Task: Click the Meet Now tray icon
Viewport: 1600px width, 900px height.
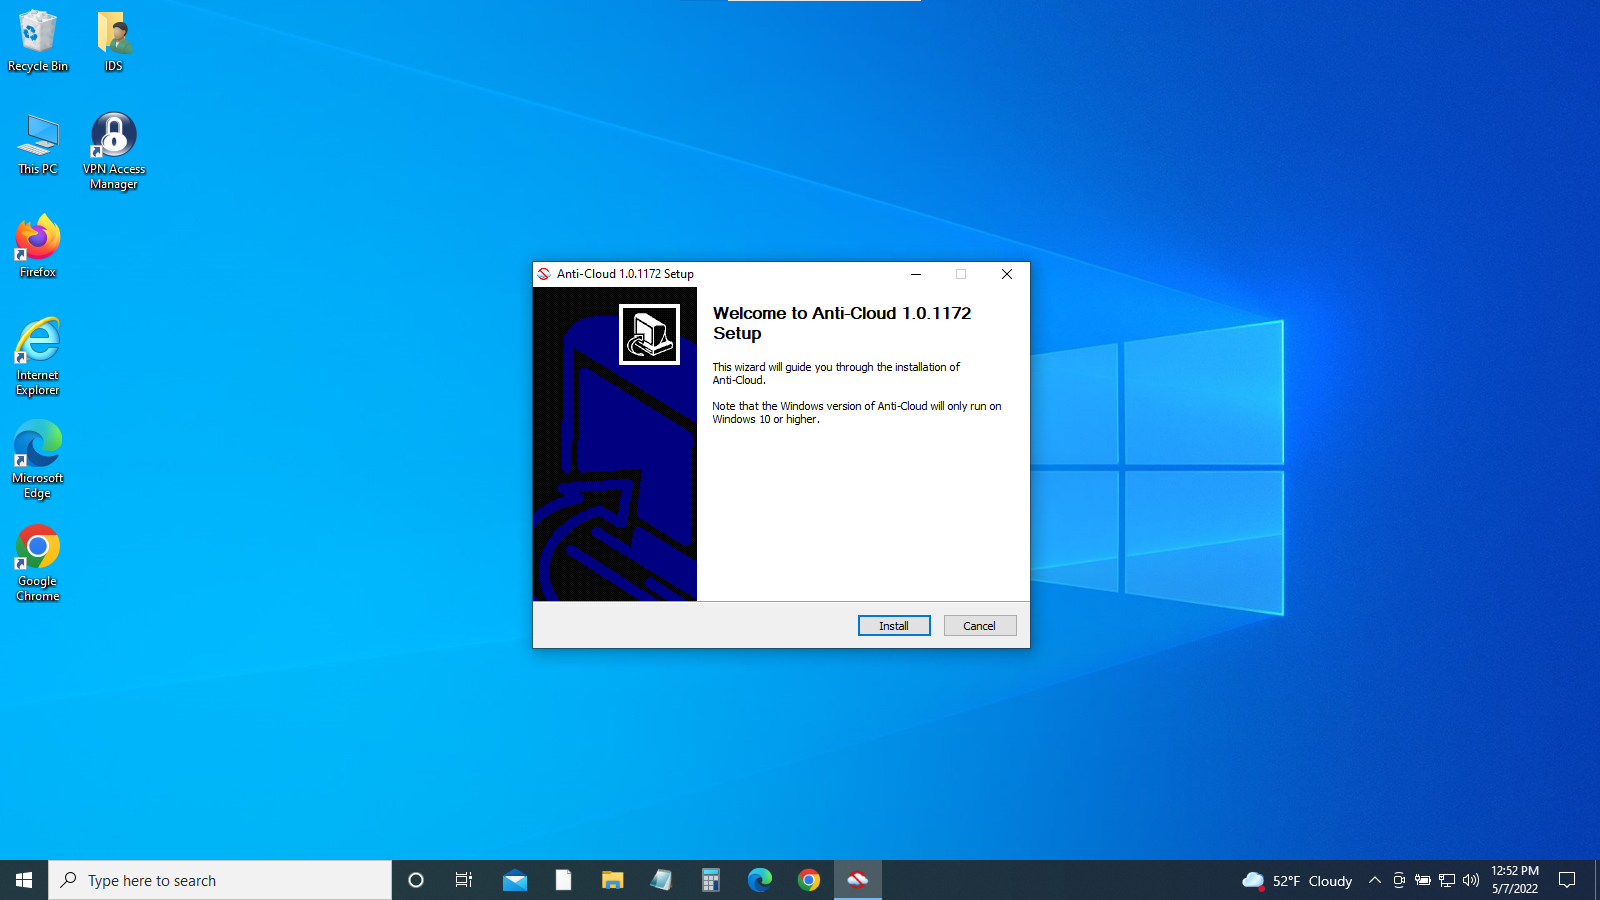Action: coord(1399,880)
